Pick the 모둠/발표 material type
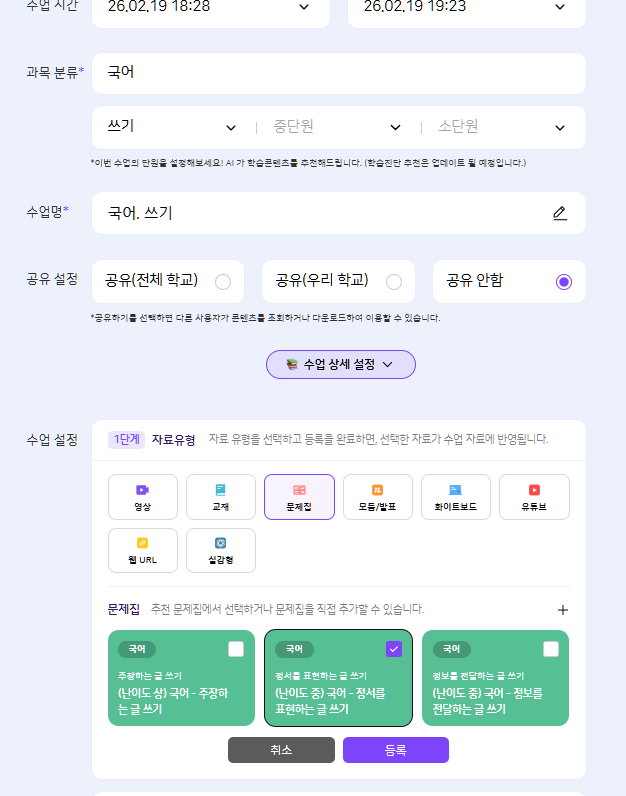This screenshot has width=626, height=796. click(x=377, y=497)
